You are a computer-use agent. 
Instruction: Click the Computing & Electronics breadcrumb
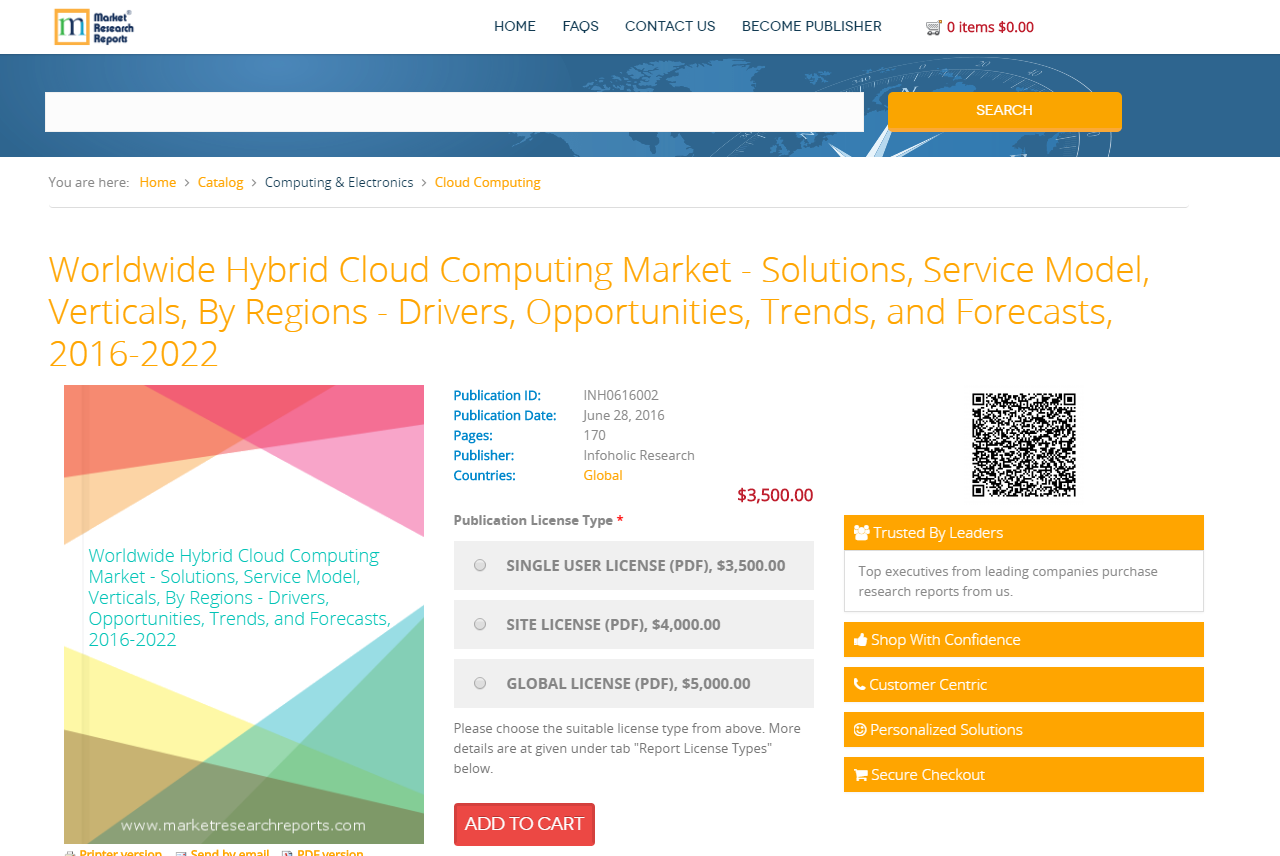pyautogui.click(x=339, y=182)
